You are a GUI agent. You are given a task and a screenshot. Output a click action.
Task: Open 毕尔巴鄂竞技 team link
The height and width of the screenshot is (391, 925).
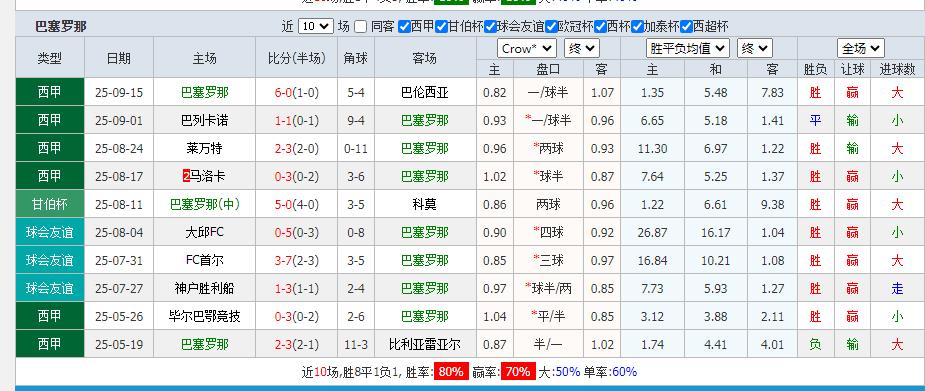[204, 317]
